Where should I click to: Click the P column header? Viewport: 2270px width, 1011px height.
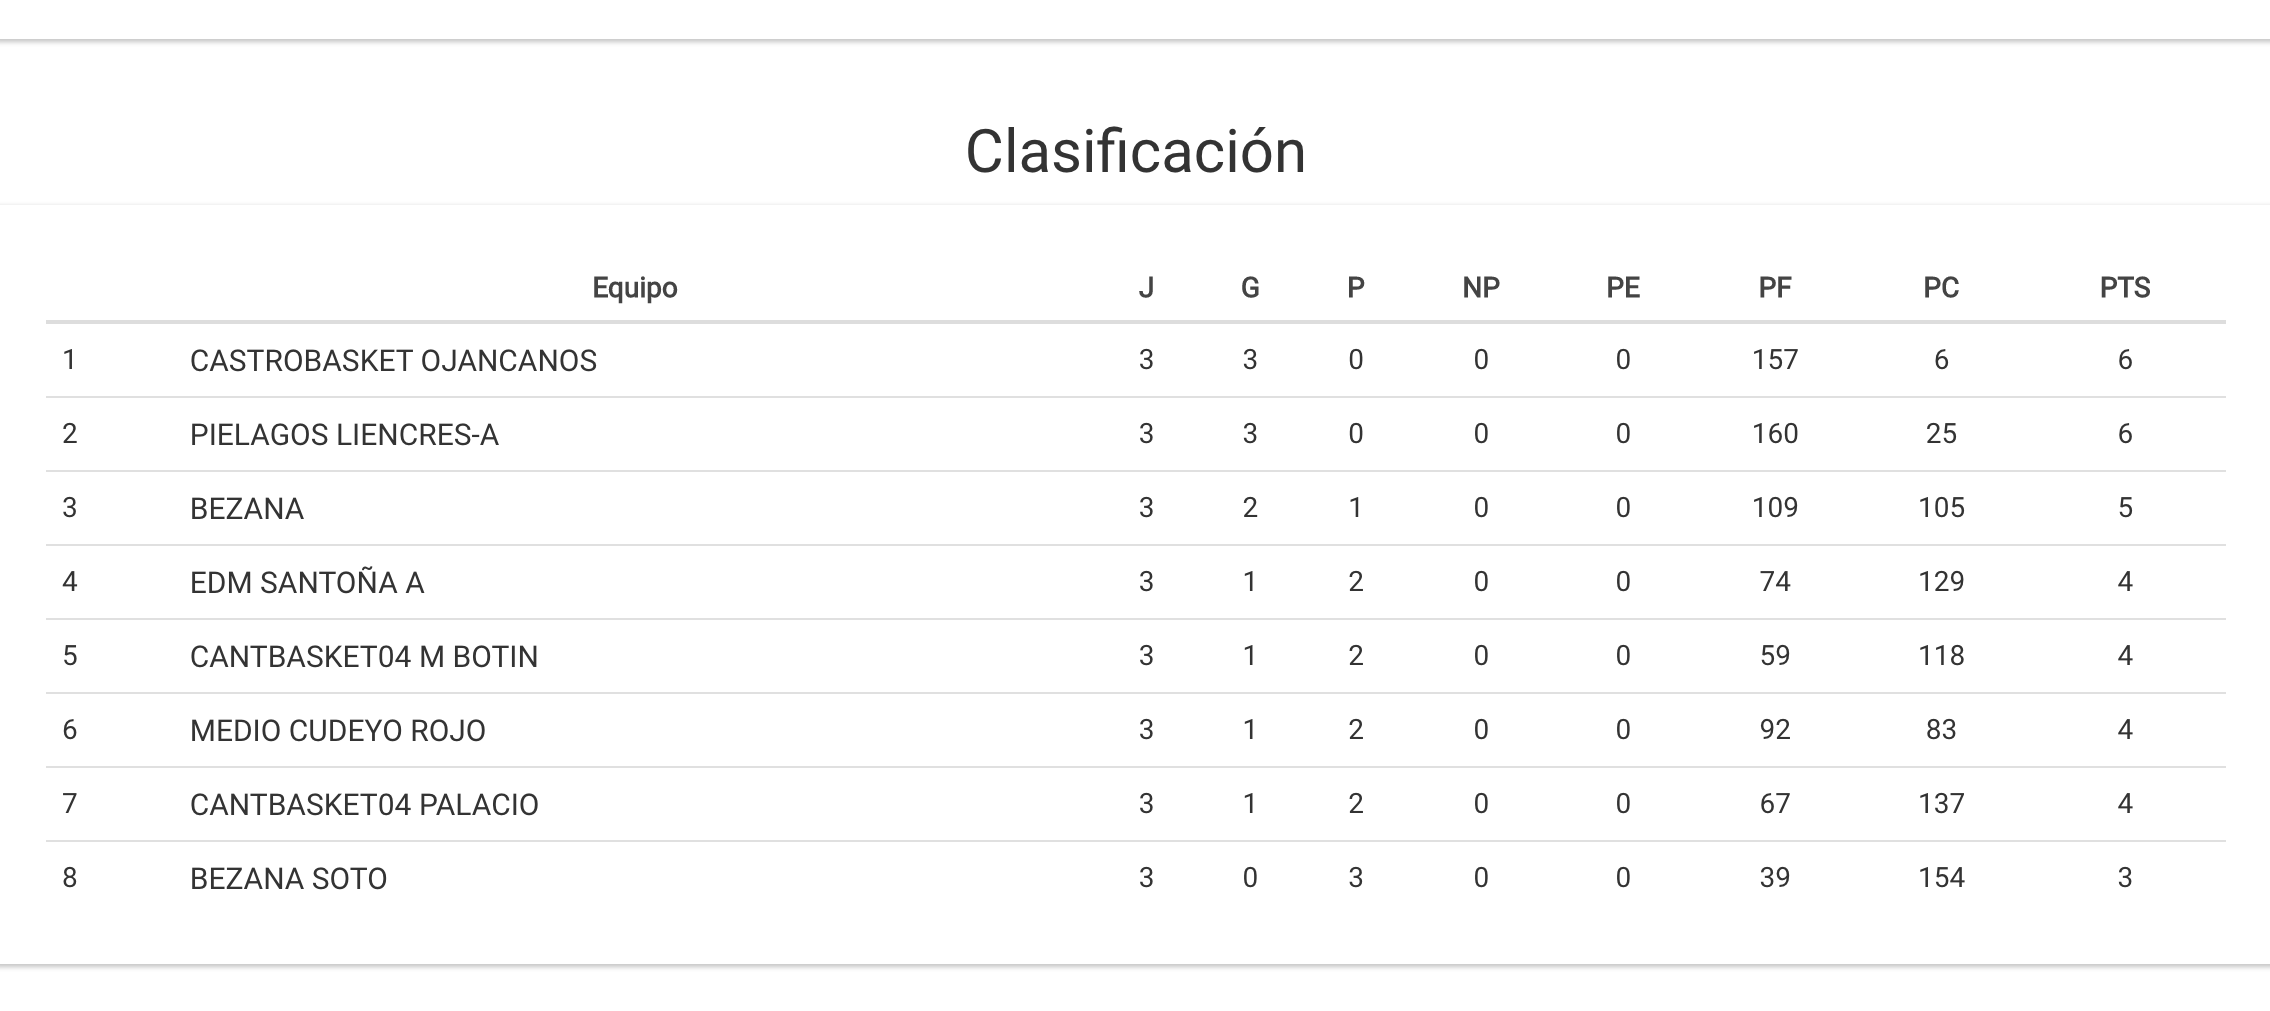tap(1355, 288)
